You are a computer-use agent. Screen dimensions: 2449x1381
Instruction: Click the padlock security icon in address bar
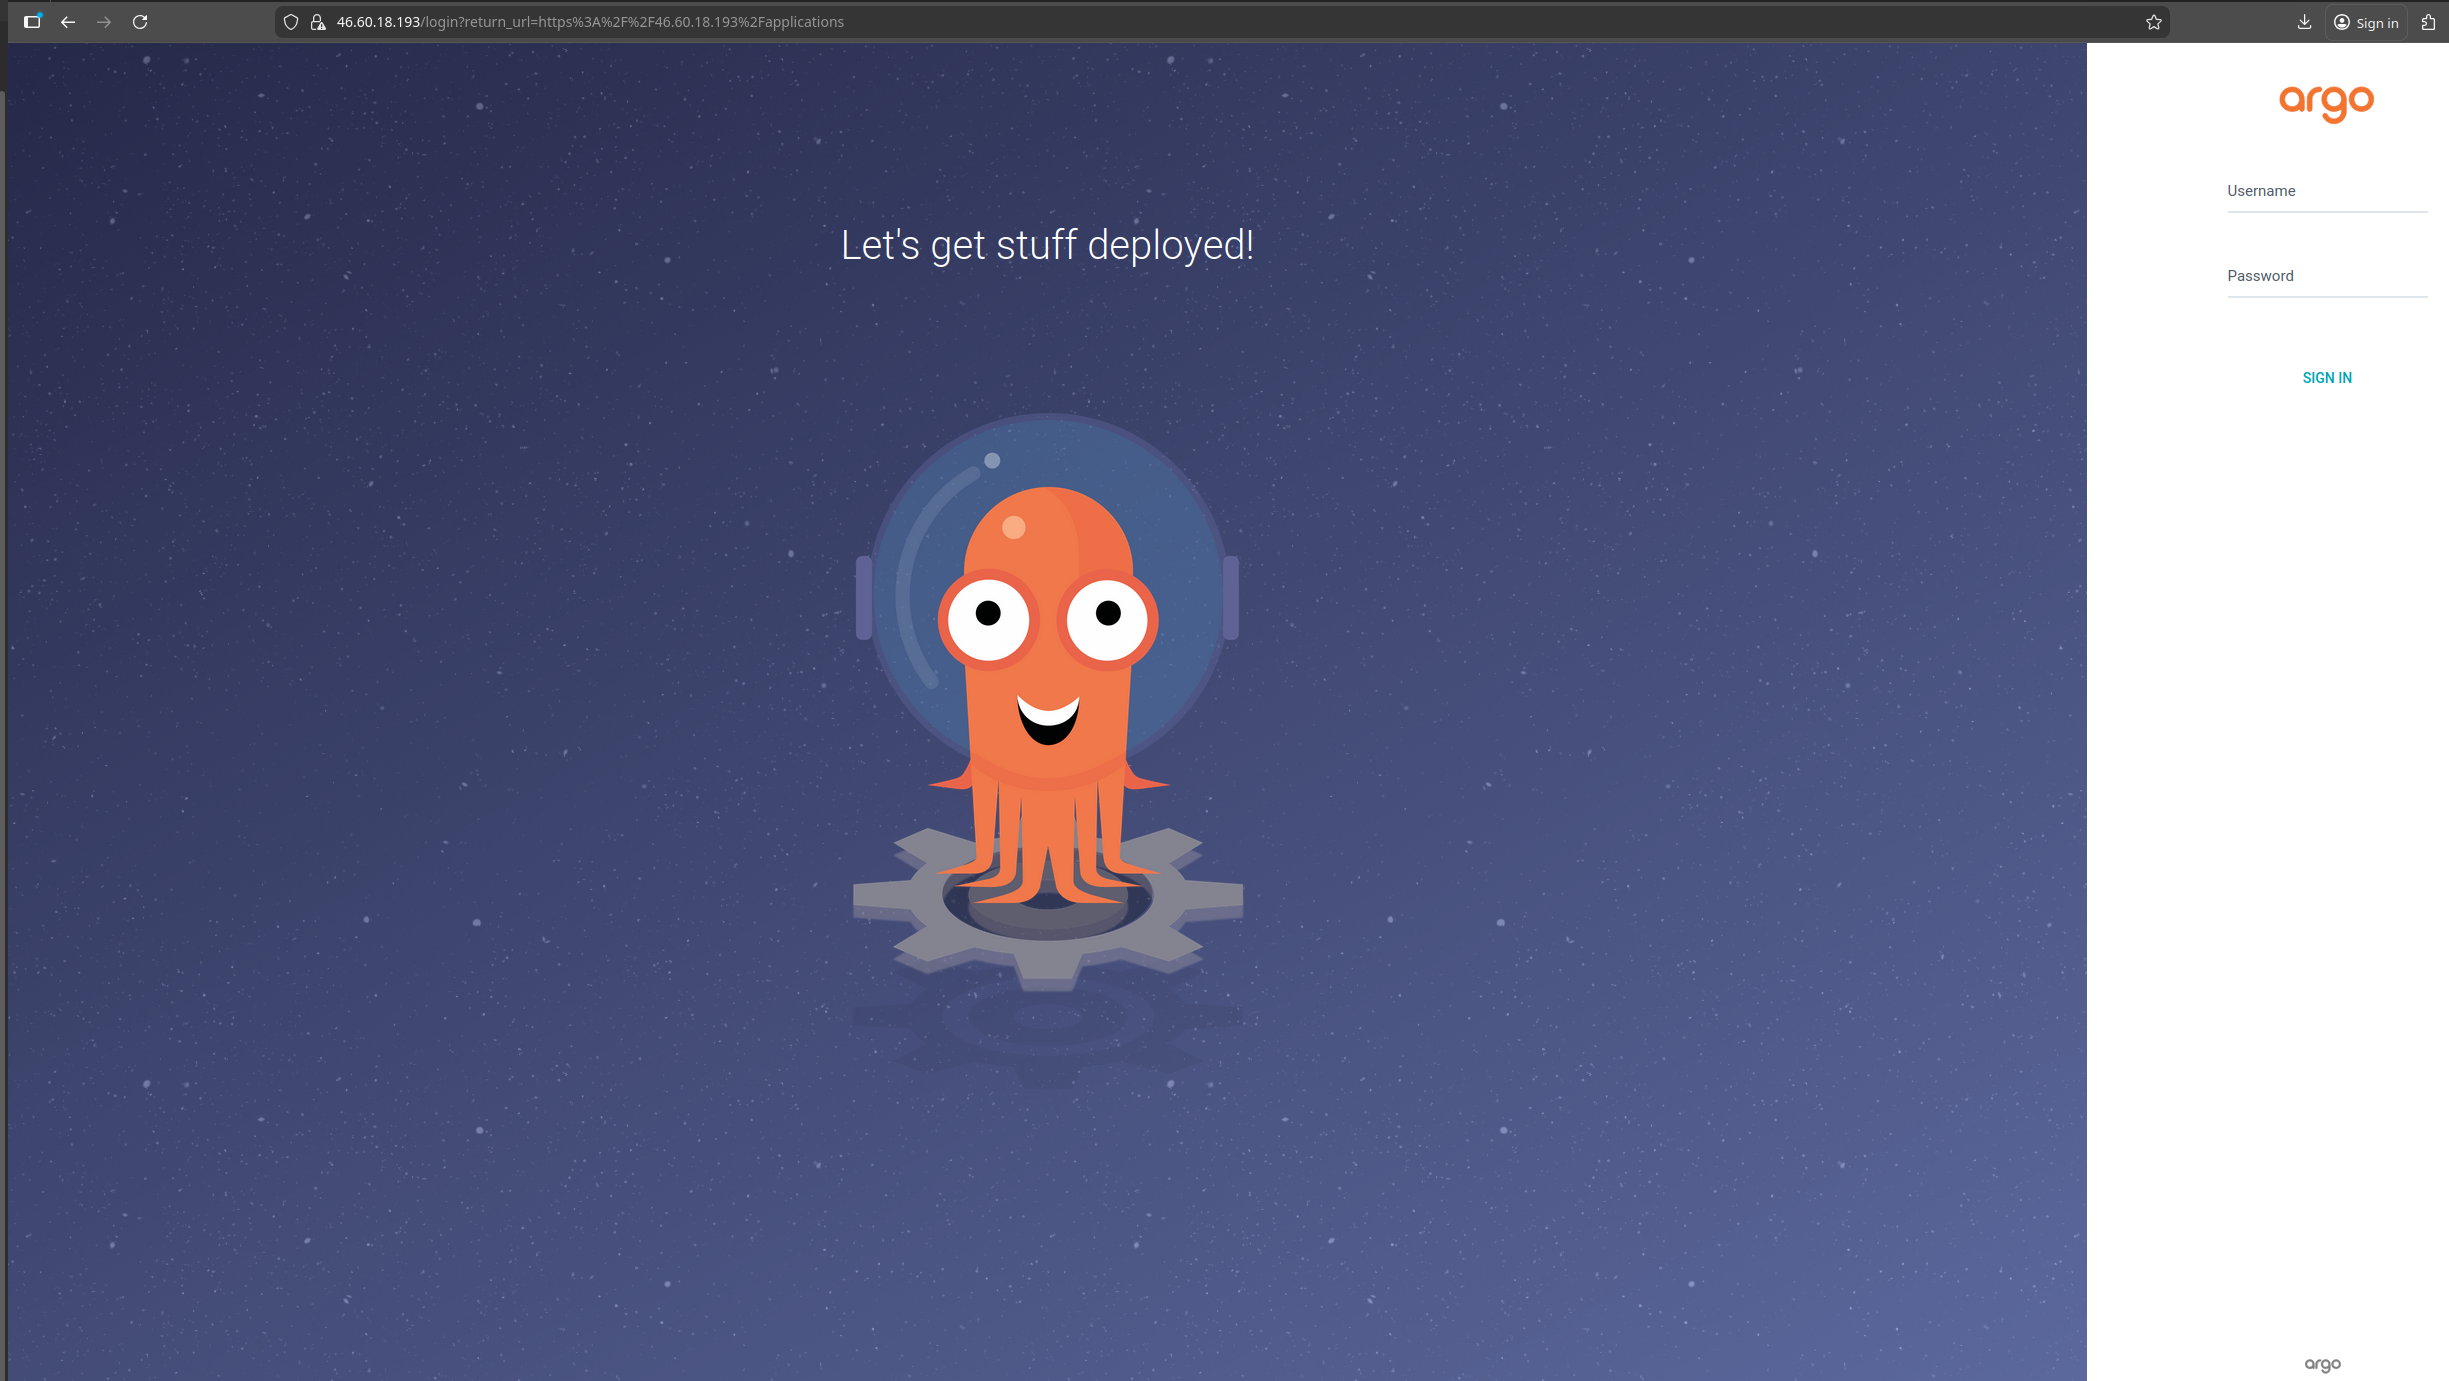click(x=318, y=21)
